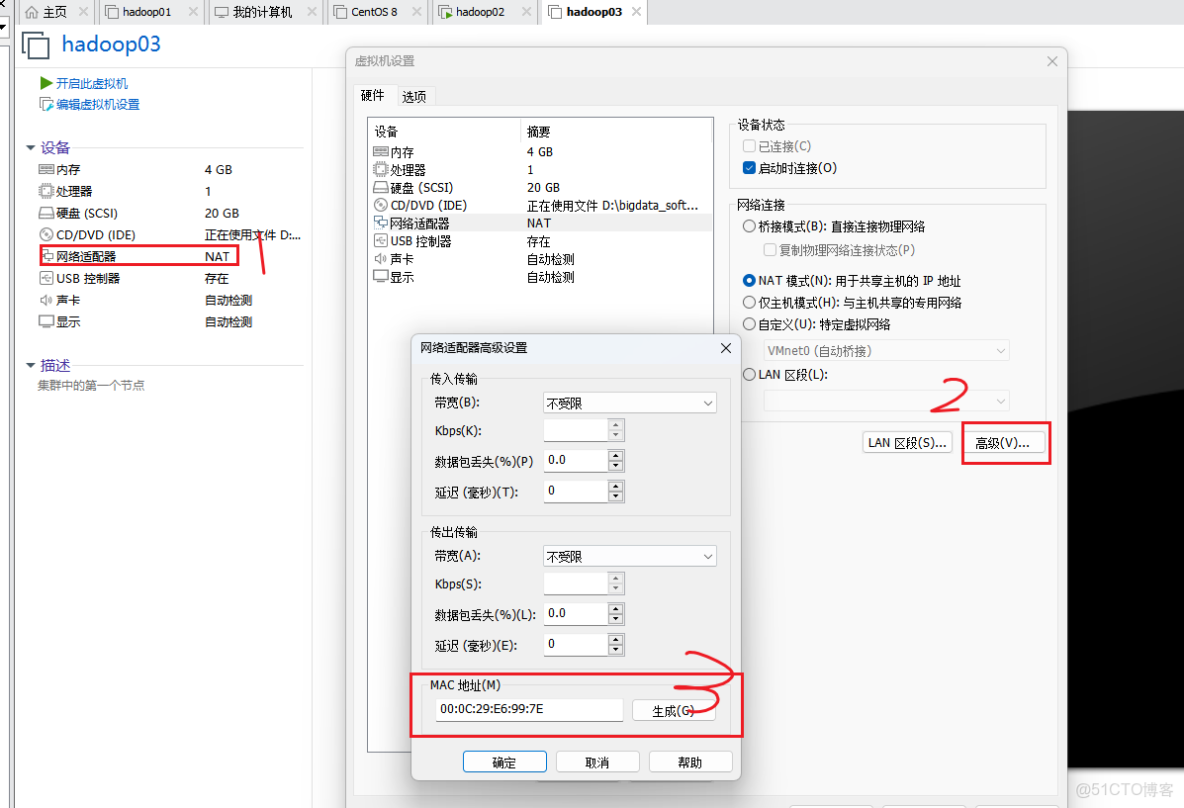Switch to the hadoop02 tab
1184x808 pixels.
[x=478, y=12]
